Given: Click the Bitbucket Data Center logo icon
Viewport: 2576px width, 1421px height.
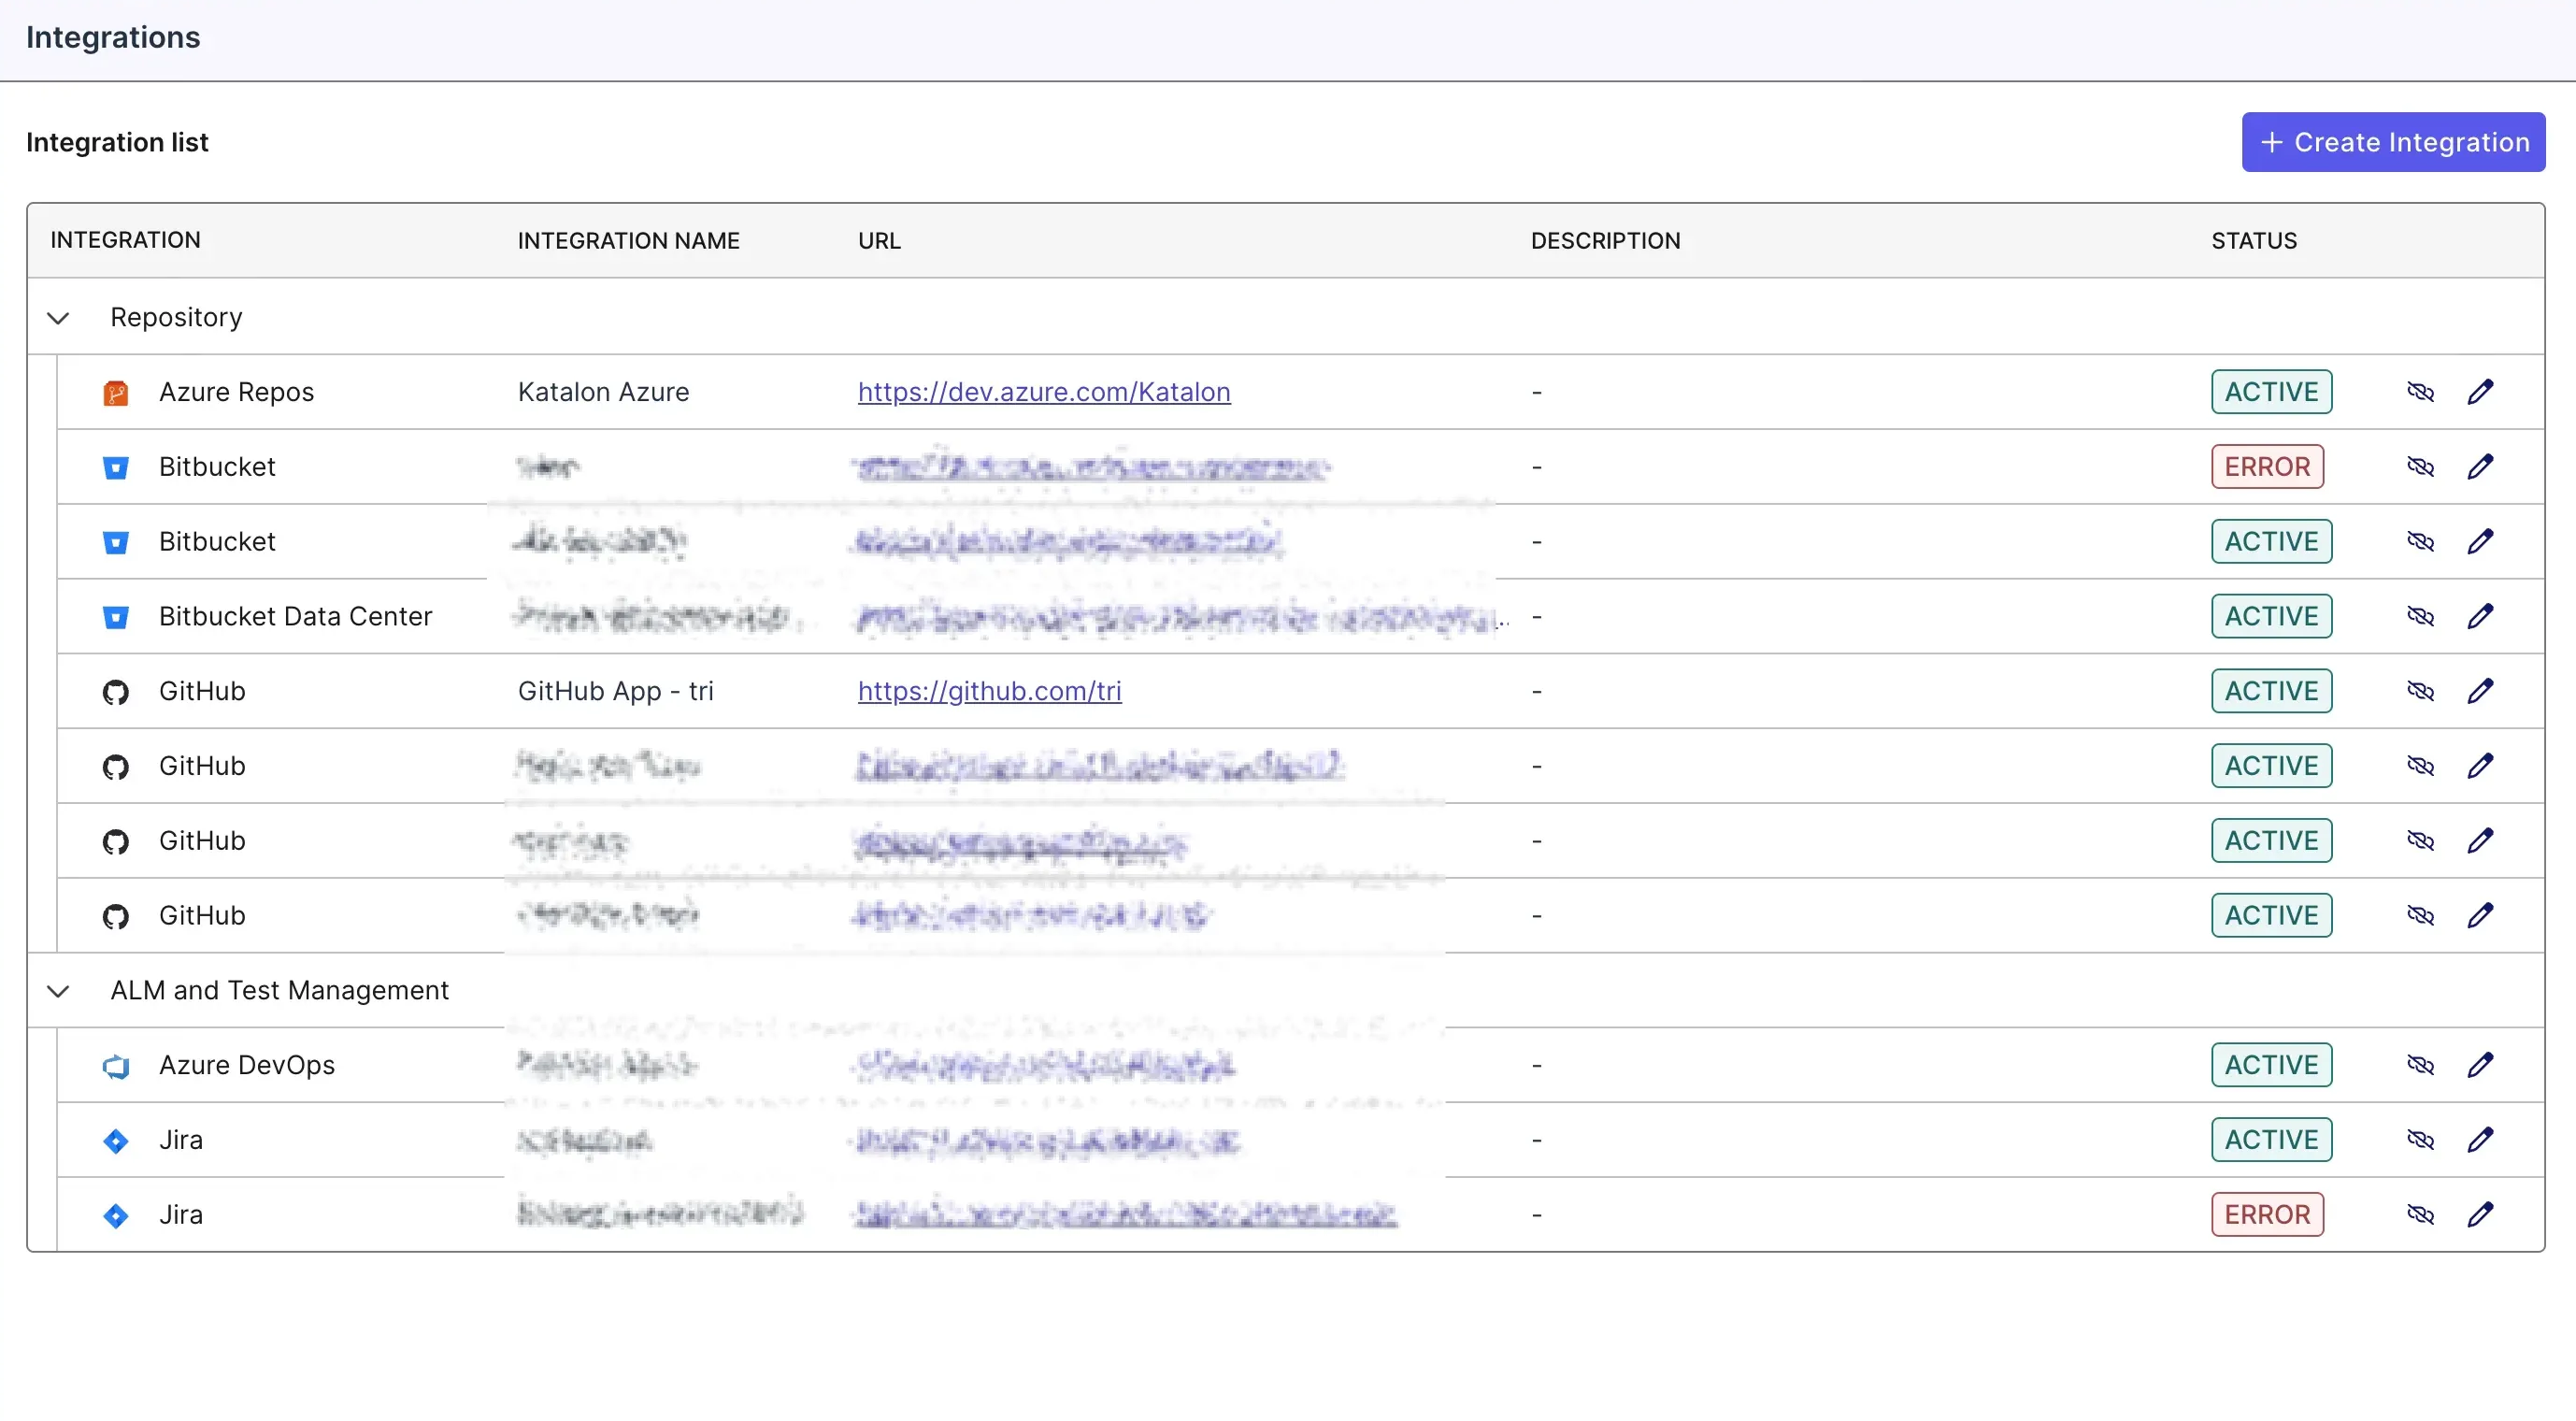Looking at the screenshot, I should point(116,618).
